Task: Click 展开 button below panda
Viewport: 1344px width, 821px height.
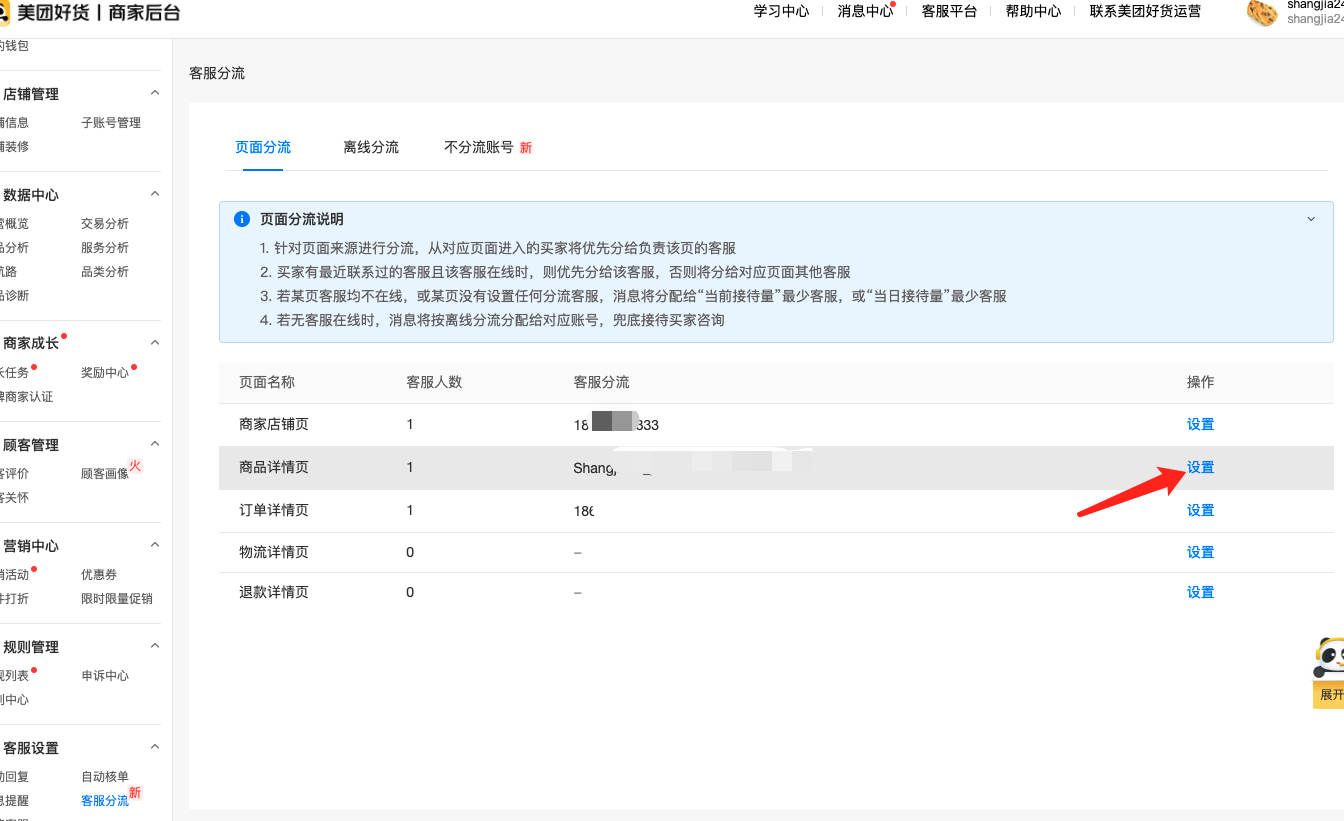Action: (x=1331, y=695)
